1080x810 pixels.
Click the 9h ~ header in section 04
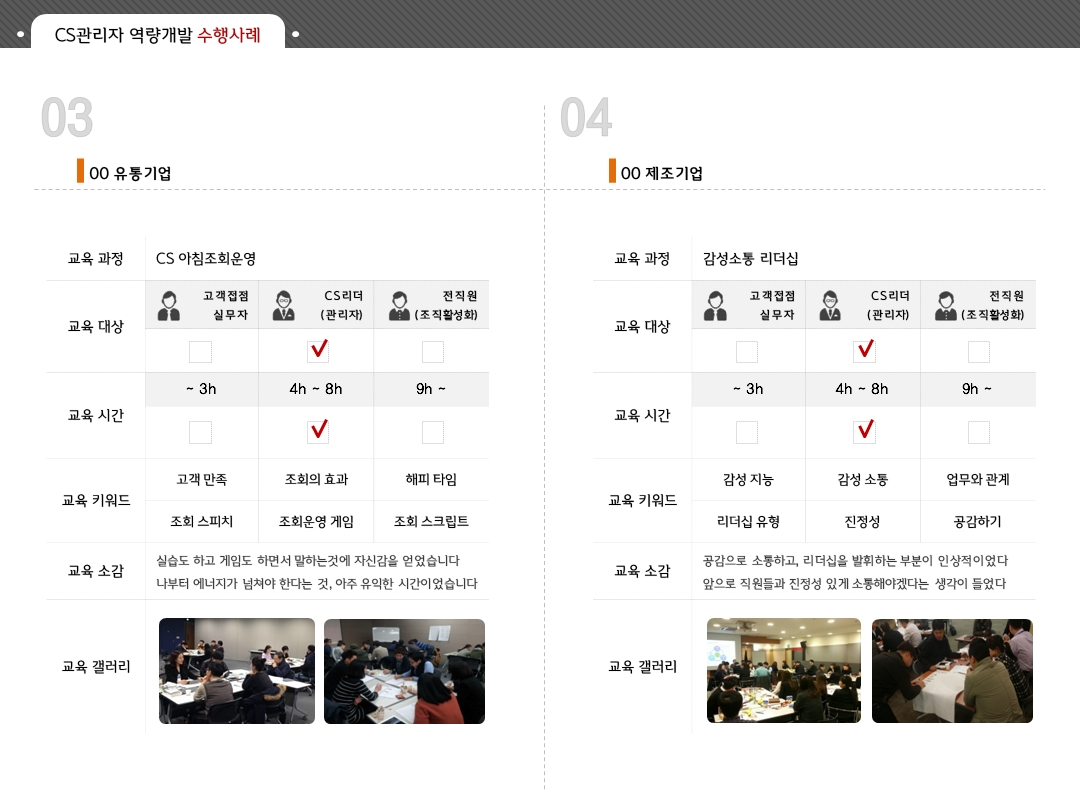point(977,389)
